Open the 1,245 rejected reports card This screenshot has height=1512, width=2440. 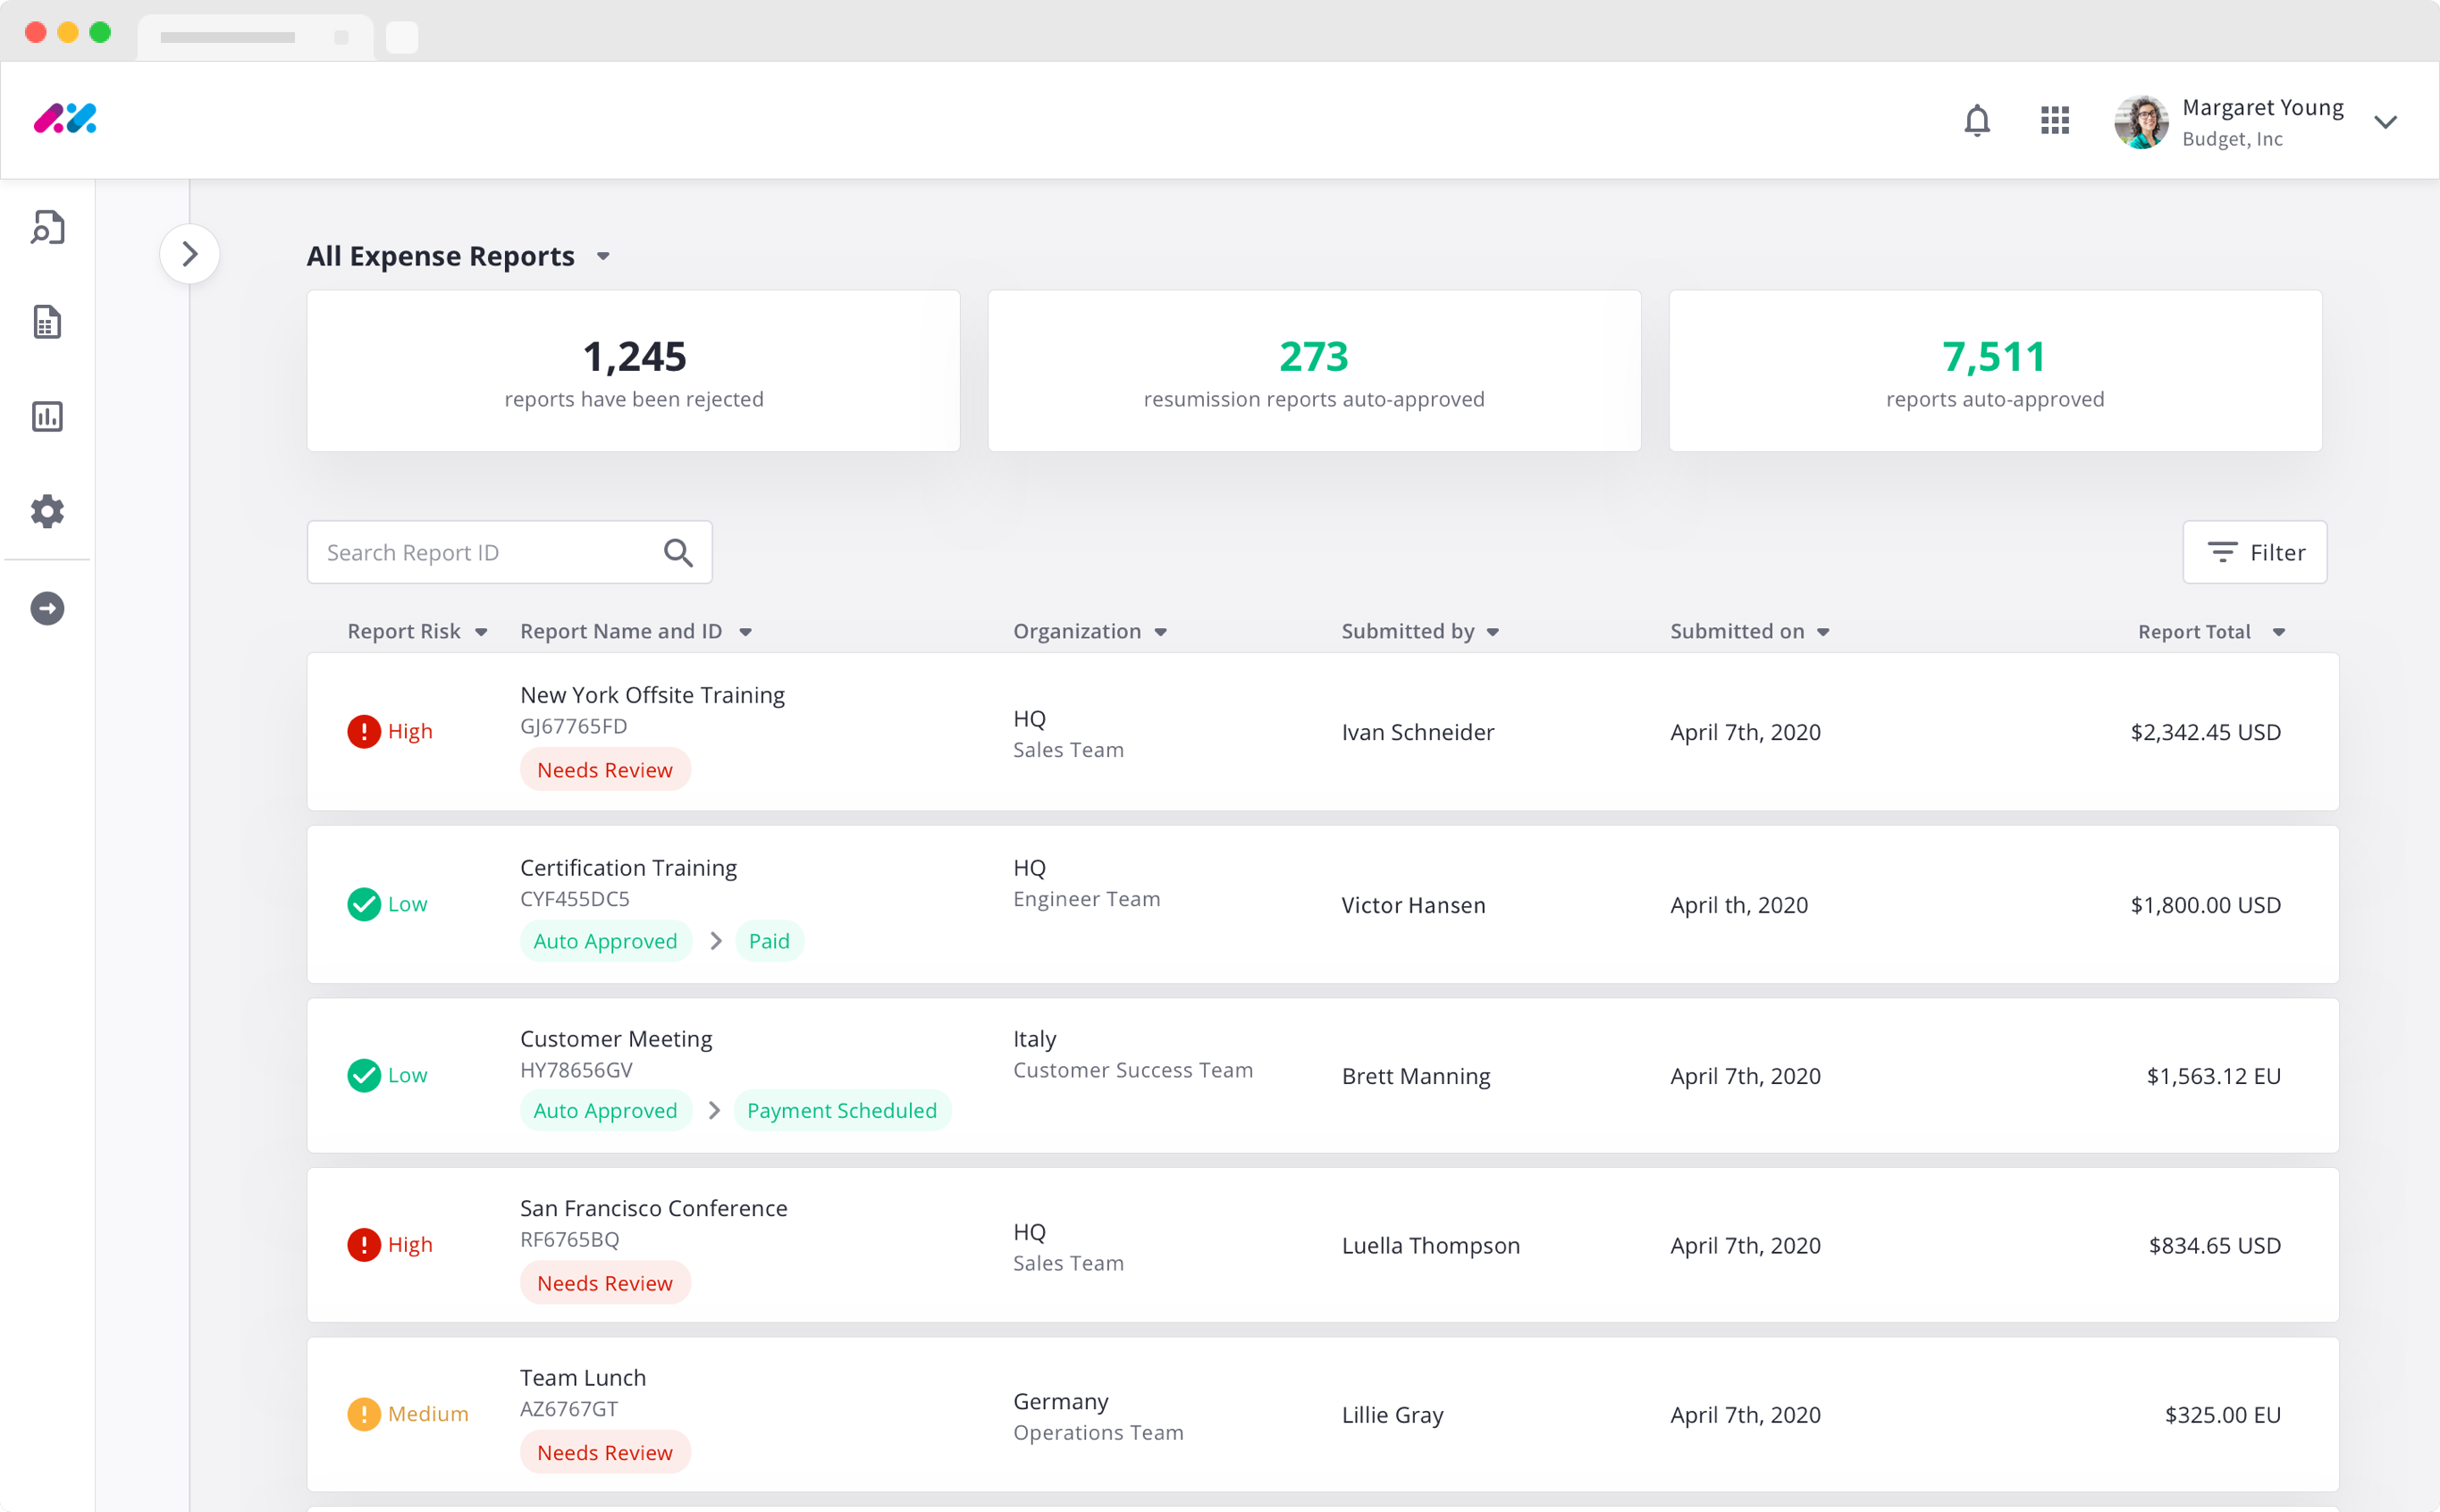(633, 371)
